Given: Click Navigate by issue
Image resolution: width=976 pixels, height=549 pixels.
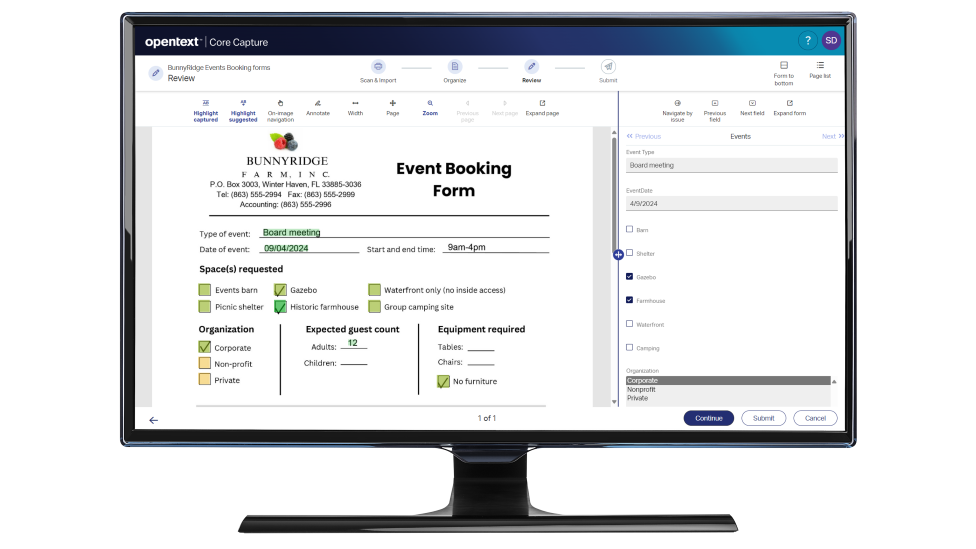Looking at the screenshot, I should 677,111.
